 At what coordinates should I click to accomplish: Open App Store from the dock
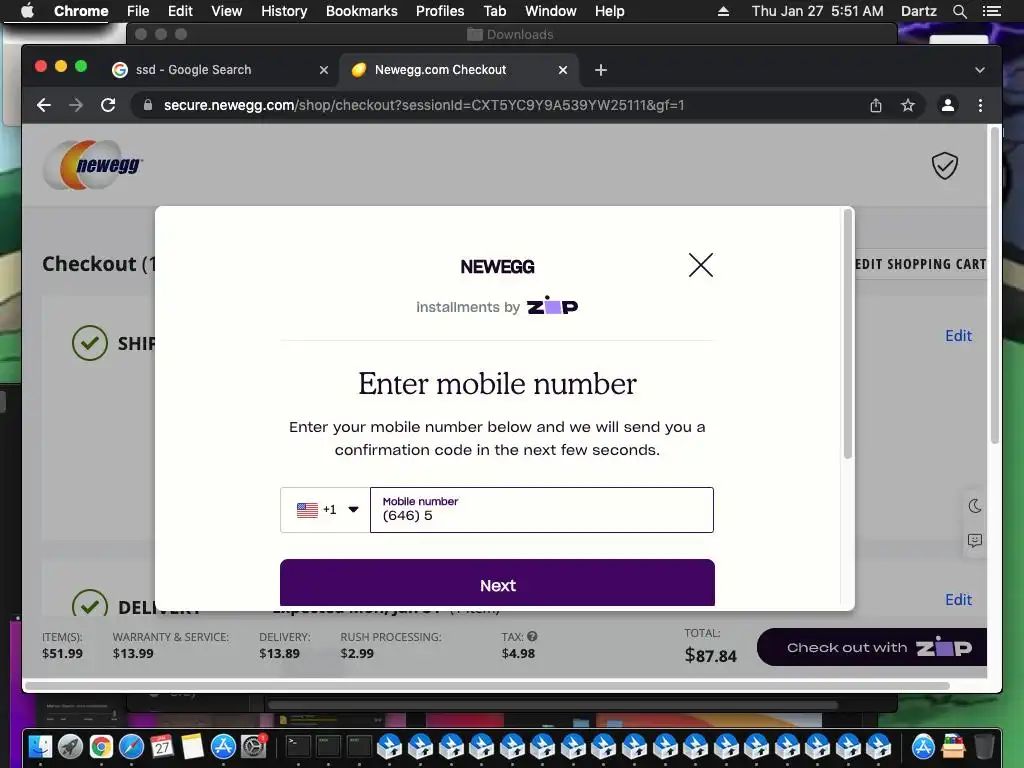pyautogui.click(x=223, y=746)
